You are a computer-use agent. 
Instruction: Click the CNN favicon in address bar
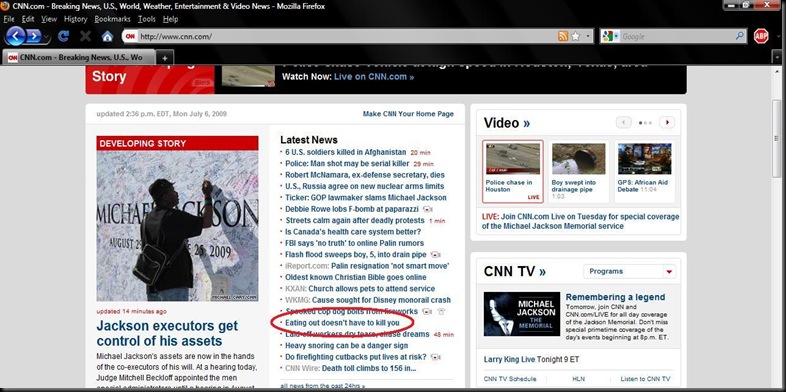tap(130, 36)
